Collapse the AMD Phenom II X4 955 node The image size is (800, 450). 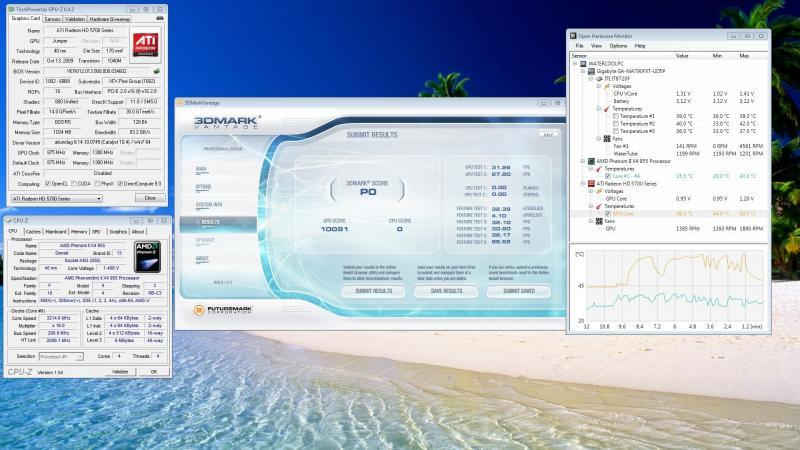point(583,161)
